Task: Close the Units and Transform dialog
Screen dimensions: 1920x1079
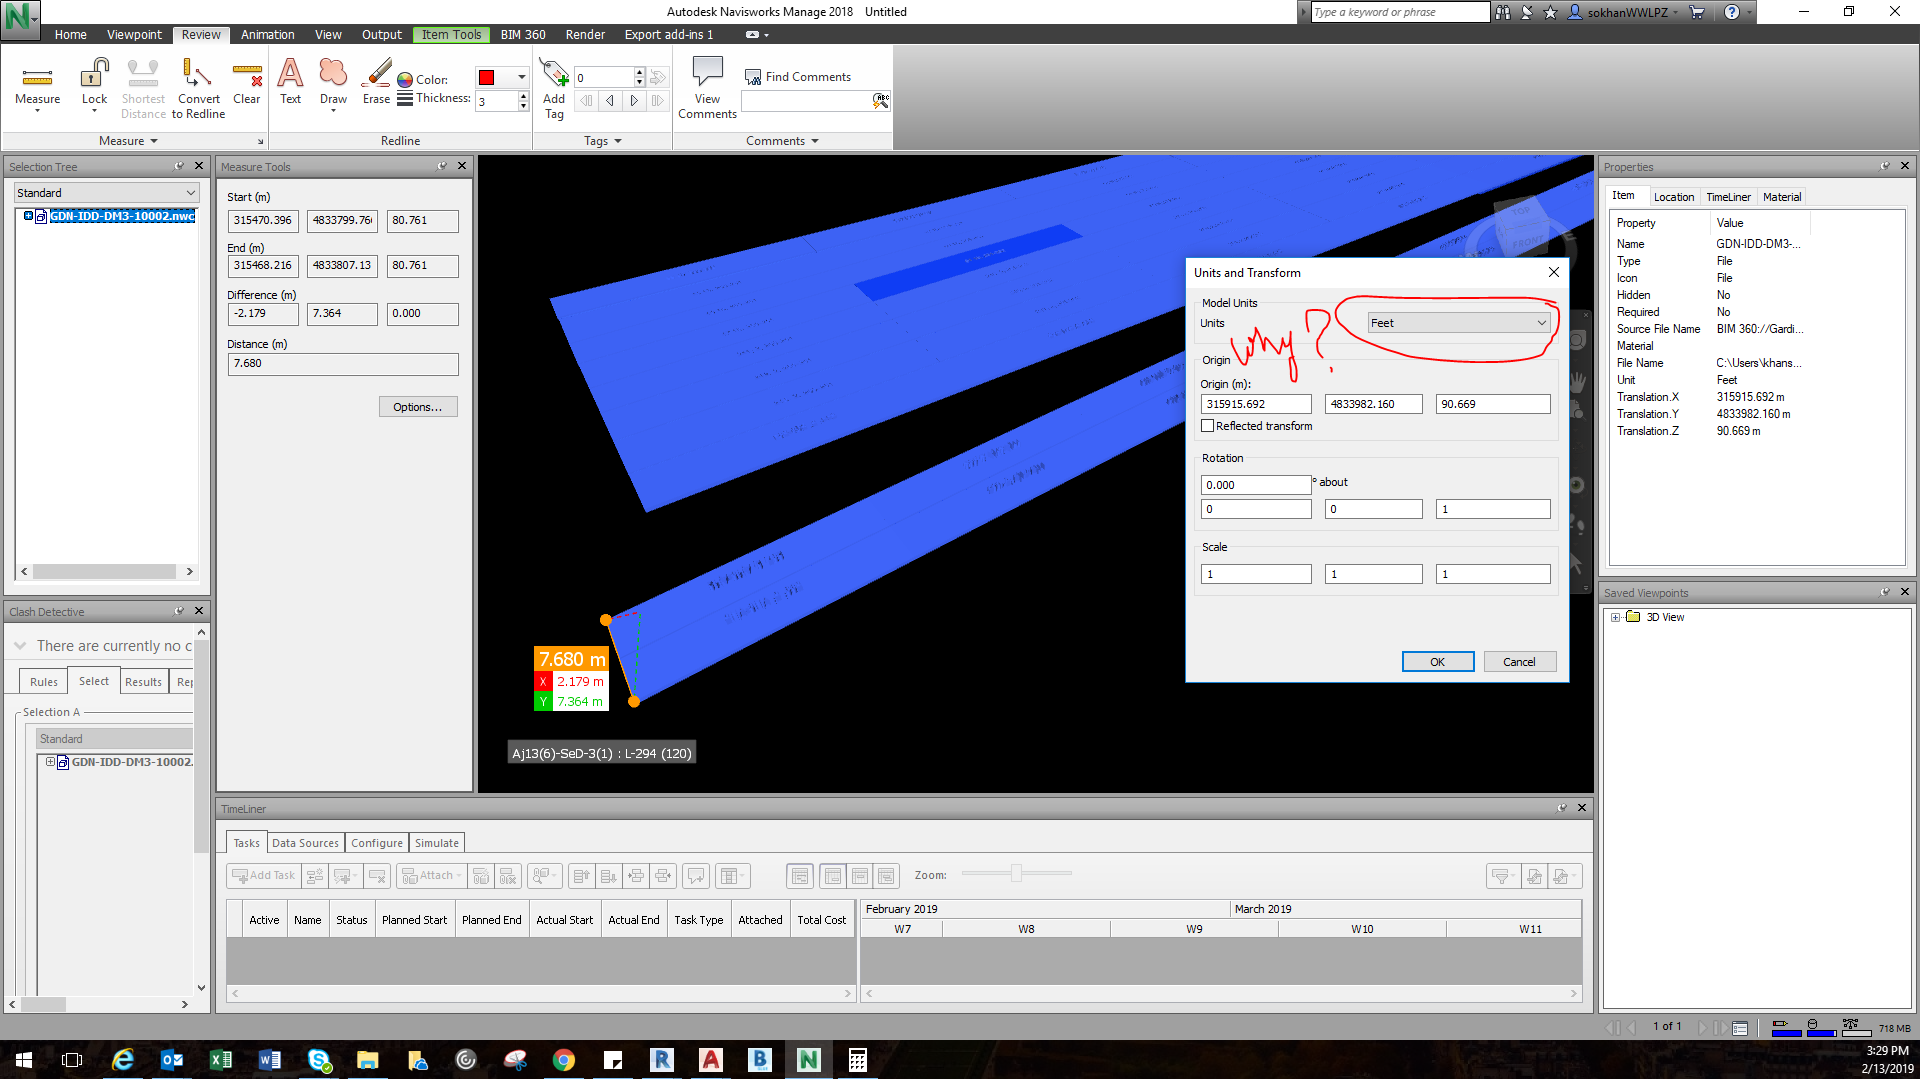Action: point(1553,272)
